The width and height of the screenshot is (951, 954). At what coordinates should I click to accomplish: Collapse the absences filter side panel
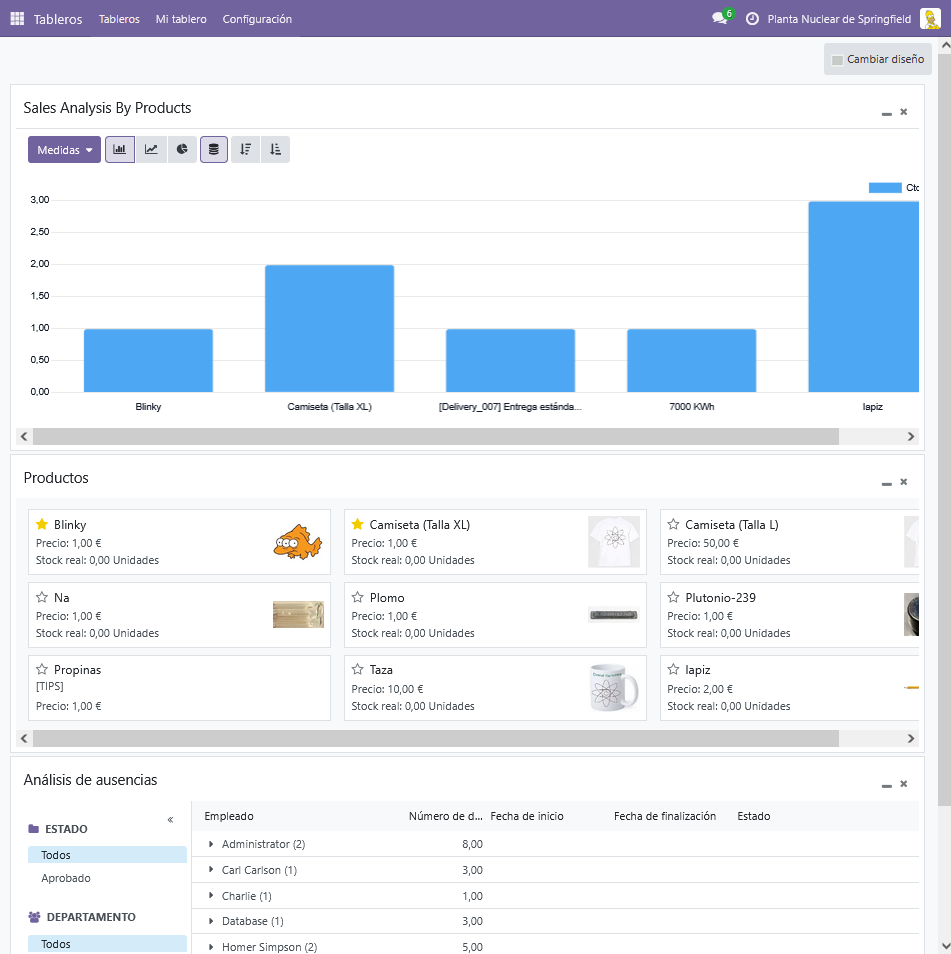pos(170,820)
